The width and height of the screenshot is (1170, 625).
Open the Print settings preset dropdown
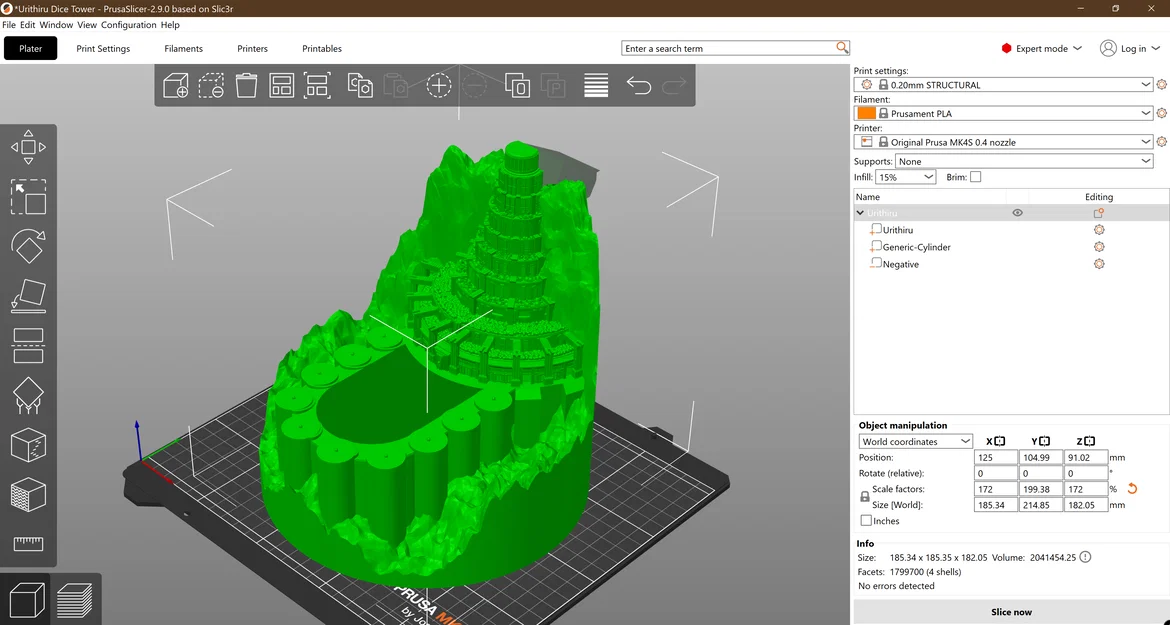pos(1004,85)
